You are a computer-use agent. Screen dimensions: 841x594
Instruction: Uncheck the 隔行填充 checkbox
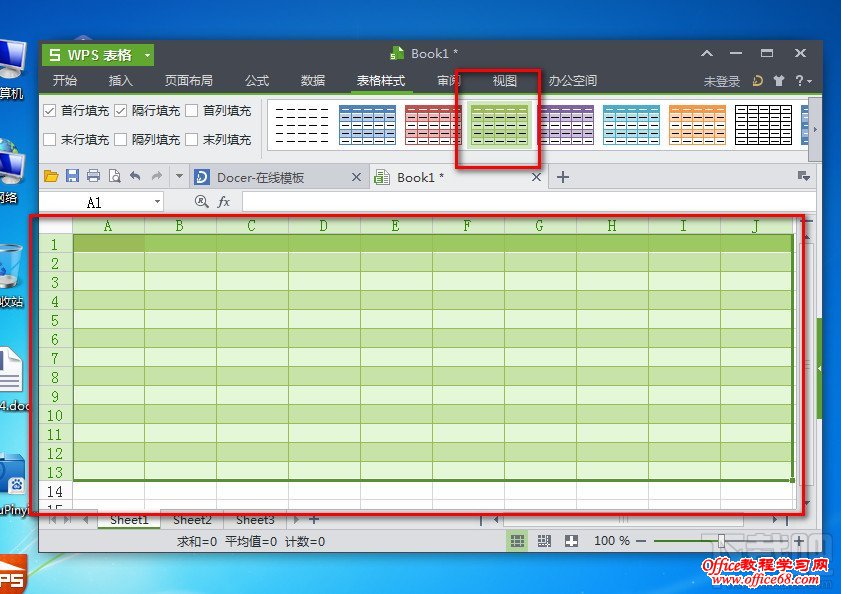coord(121,111)
